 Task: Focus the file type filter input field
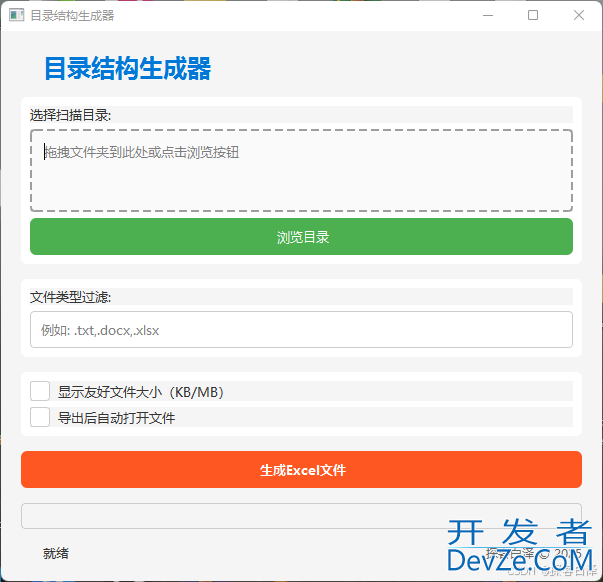coord(301,330)
